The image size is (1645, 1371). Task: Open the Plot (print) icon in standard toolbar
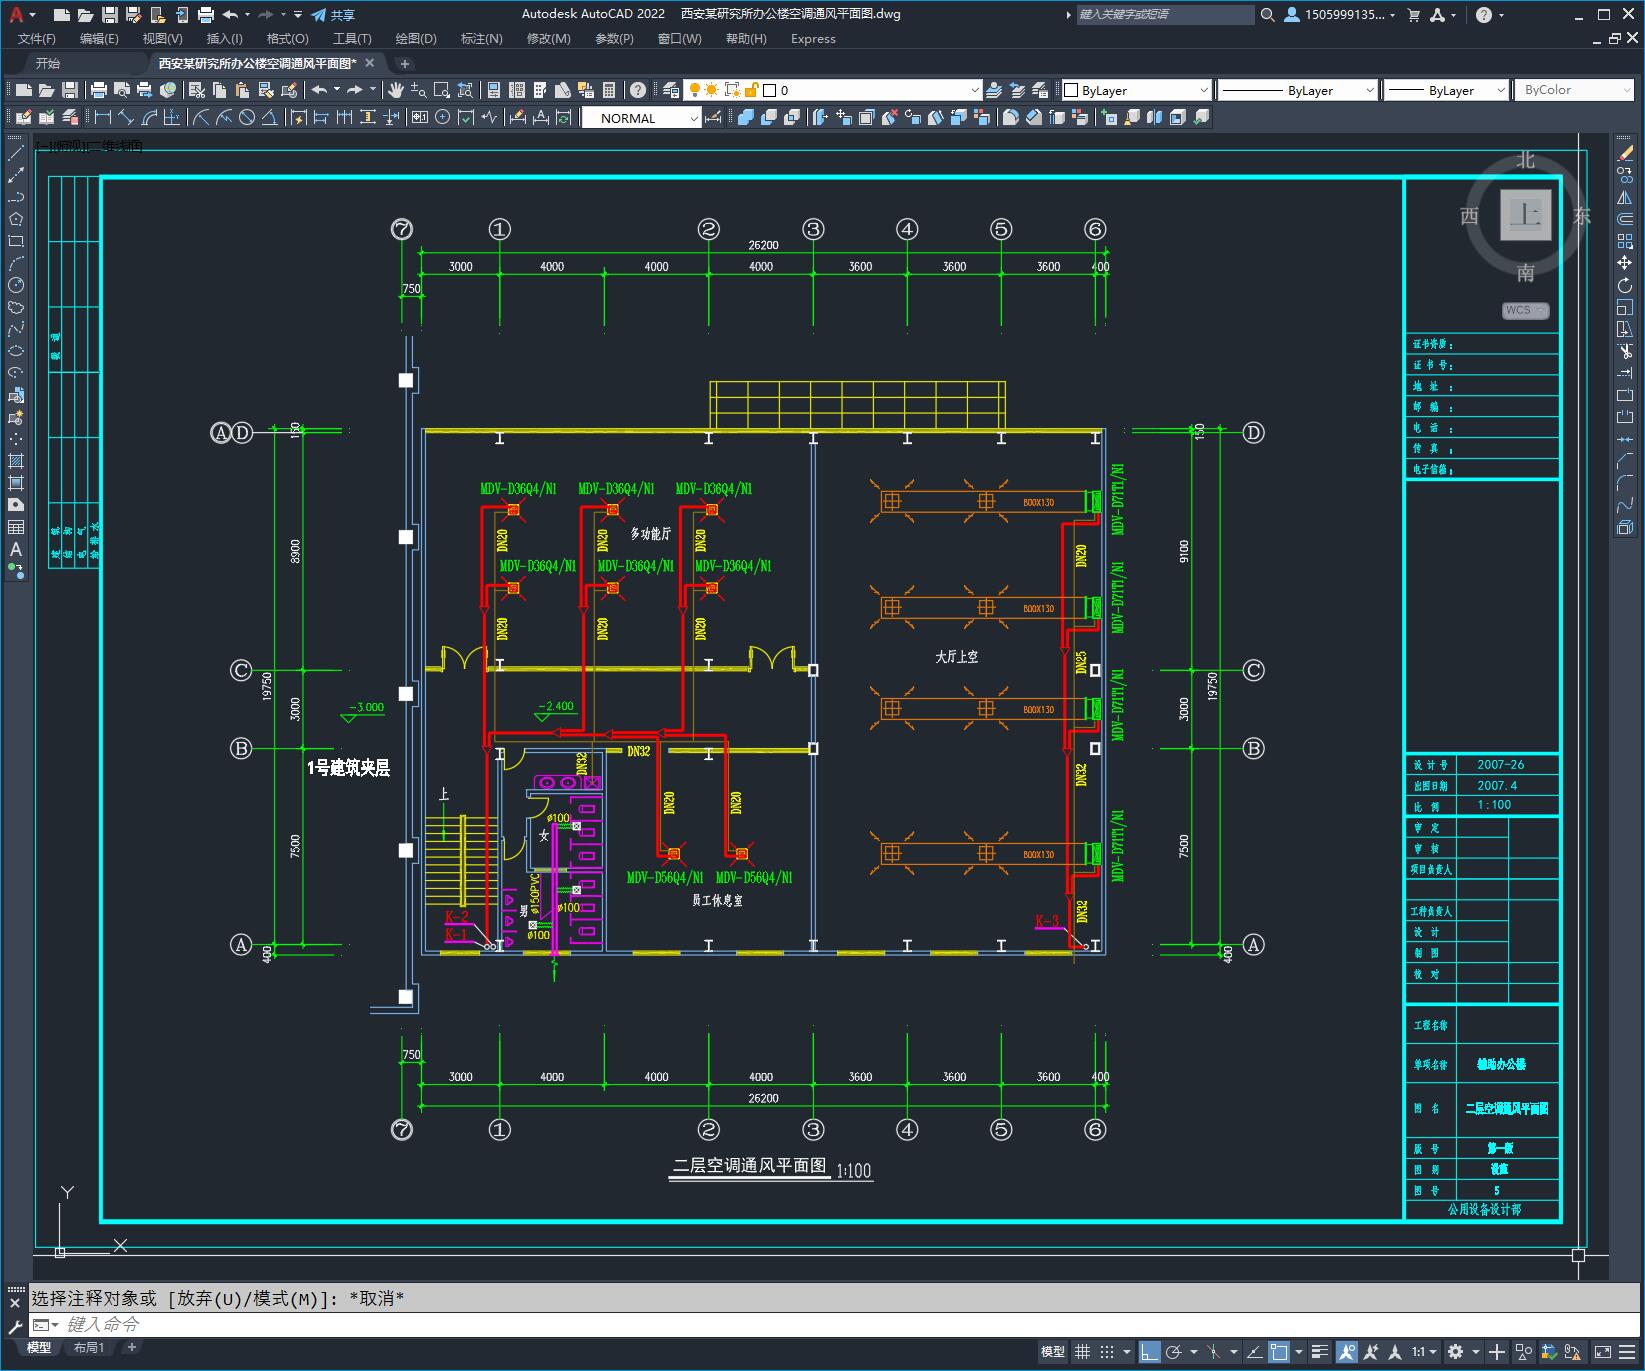[100, 90]
